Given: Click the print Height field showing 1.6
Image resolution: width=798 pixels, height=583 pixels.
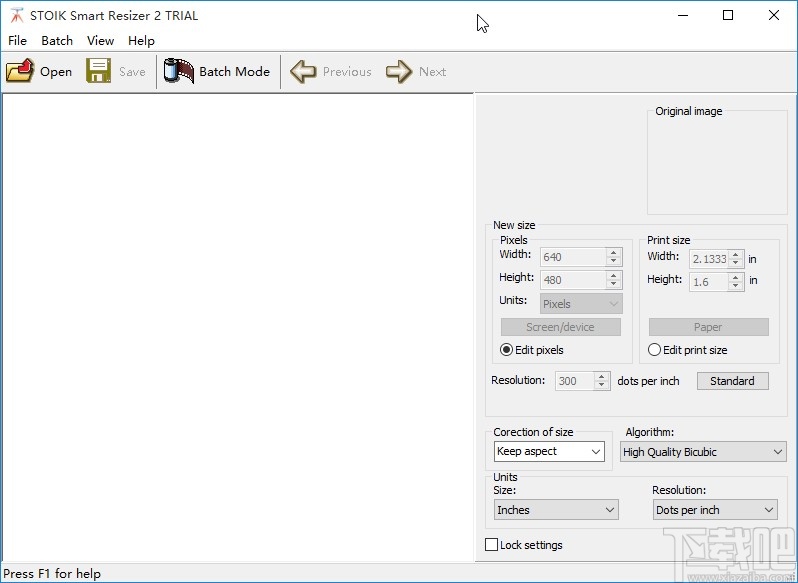Looking at the screenshot, I should 709,282.
